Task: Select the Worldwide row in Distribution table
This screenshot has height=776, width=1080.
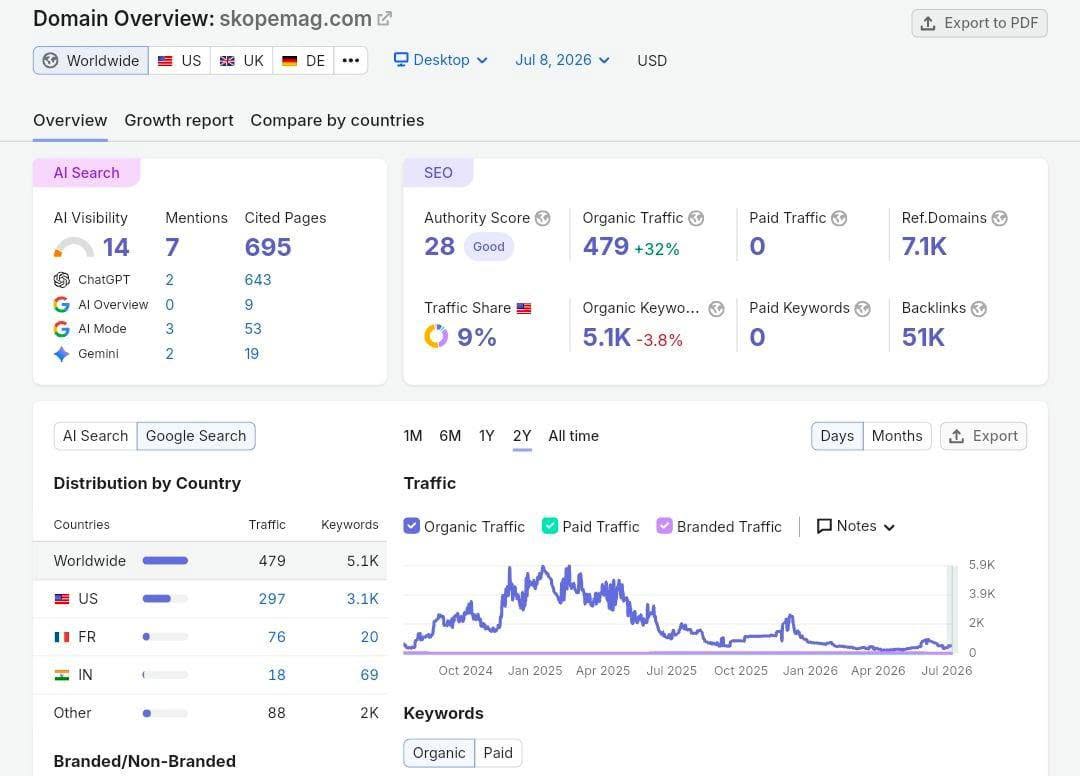Action: pos(210,560)
